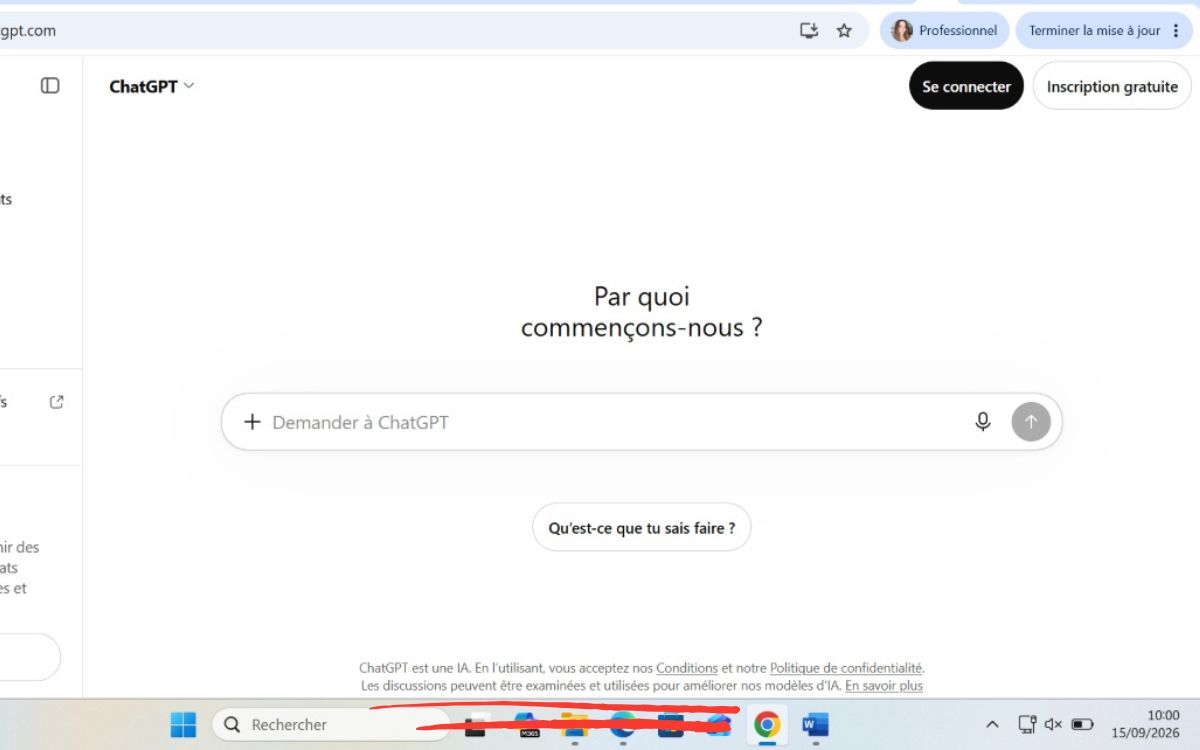Launch Microsoft Edge from the taskbar
Viewport: 1200px width, 750px height.
623,724
